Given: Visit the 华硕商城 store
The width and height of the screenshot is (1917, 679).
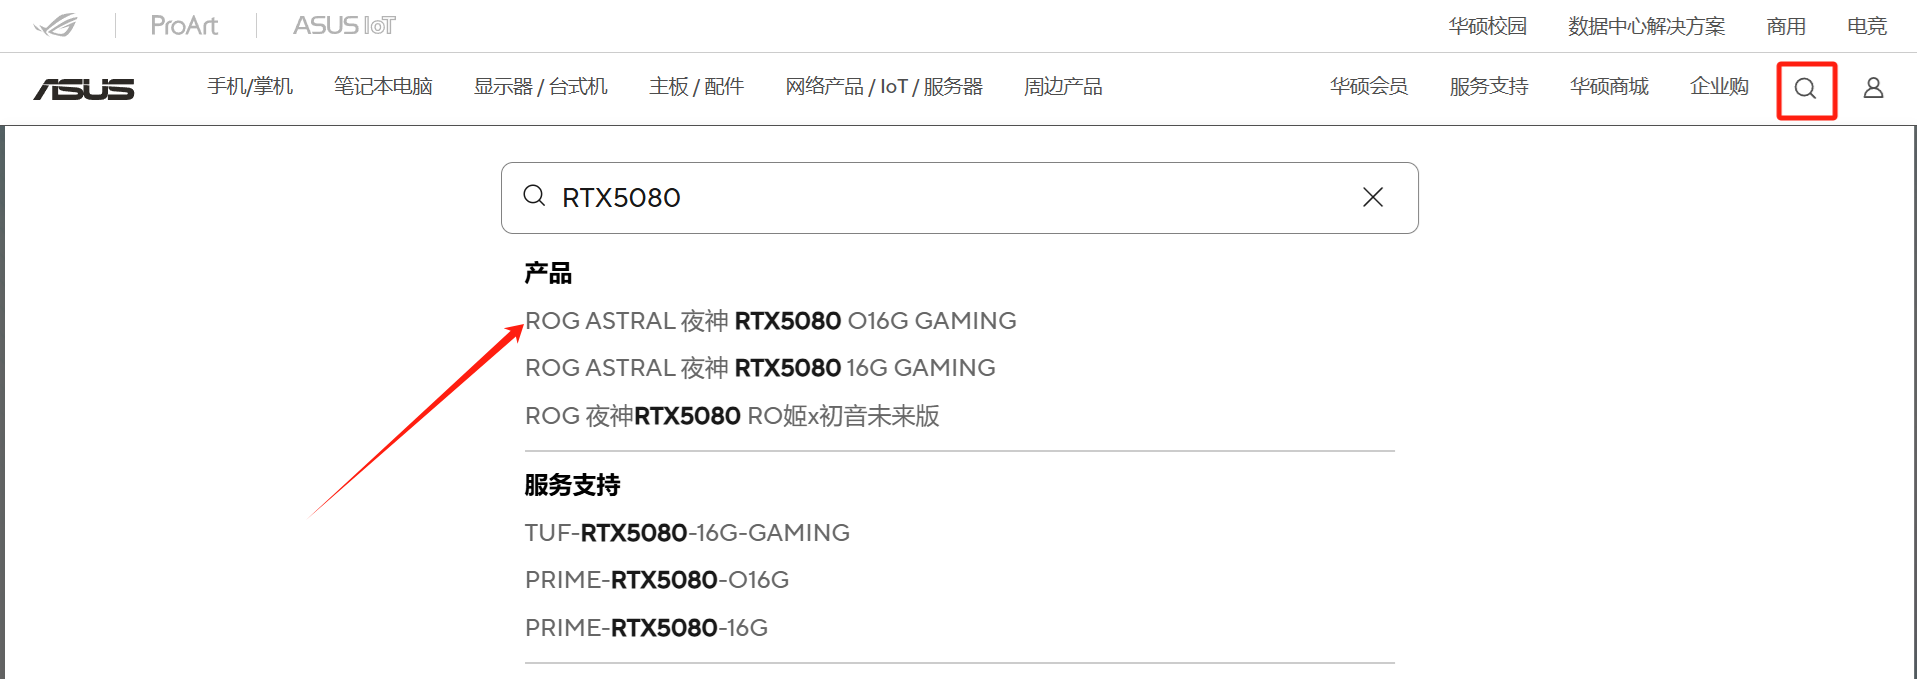Looking at the screenshot, I should [x=1609, y=87].
